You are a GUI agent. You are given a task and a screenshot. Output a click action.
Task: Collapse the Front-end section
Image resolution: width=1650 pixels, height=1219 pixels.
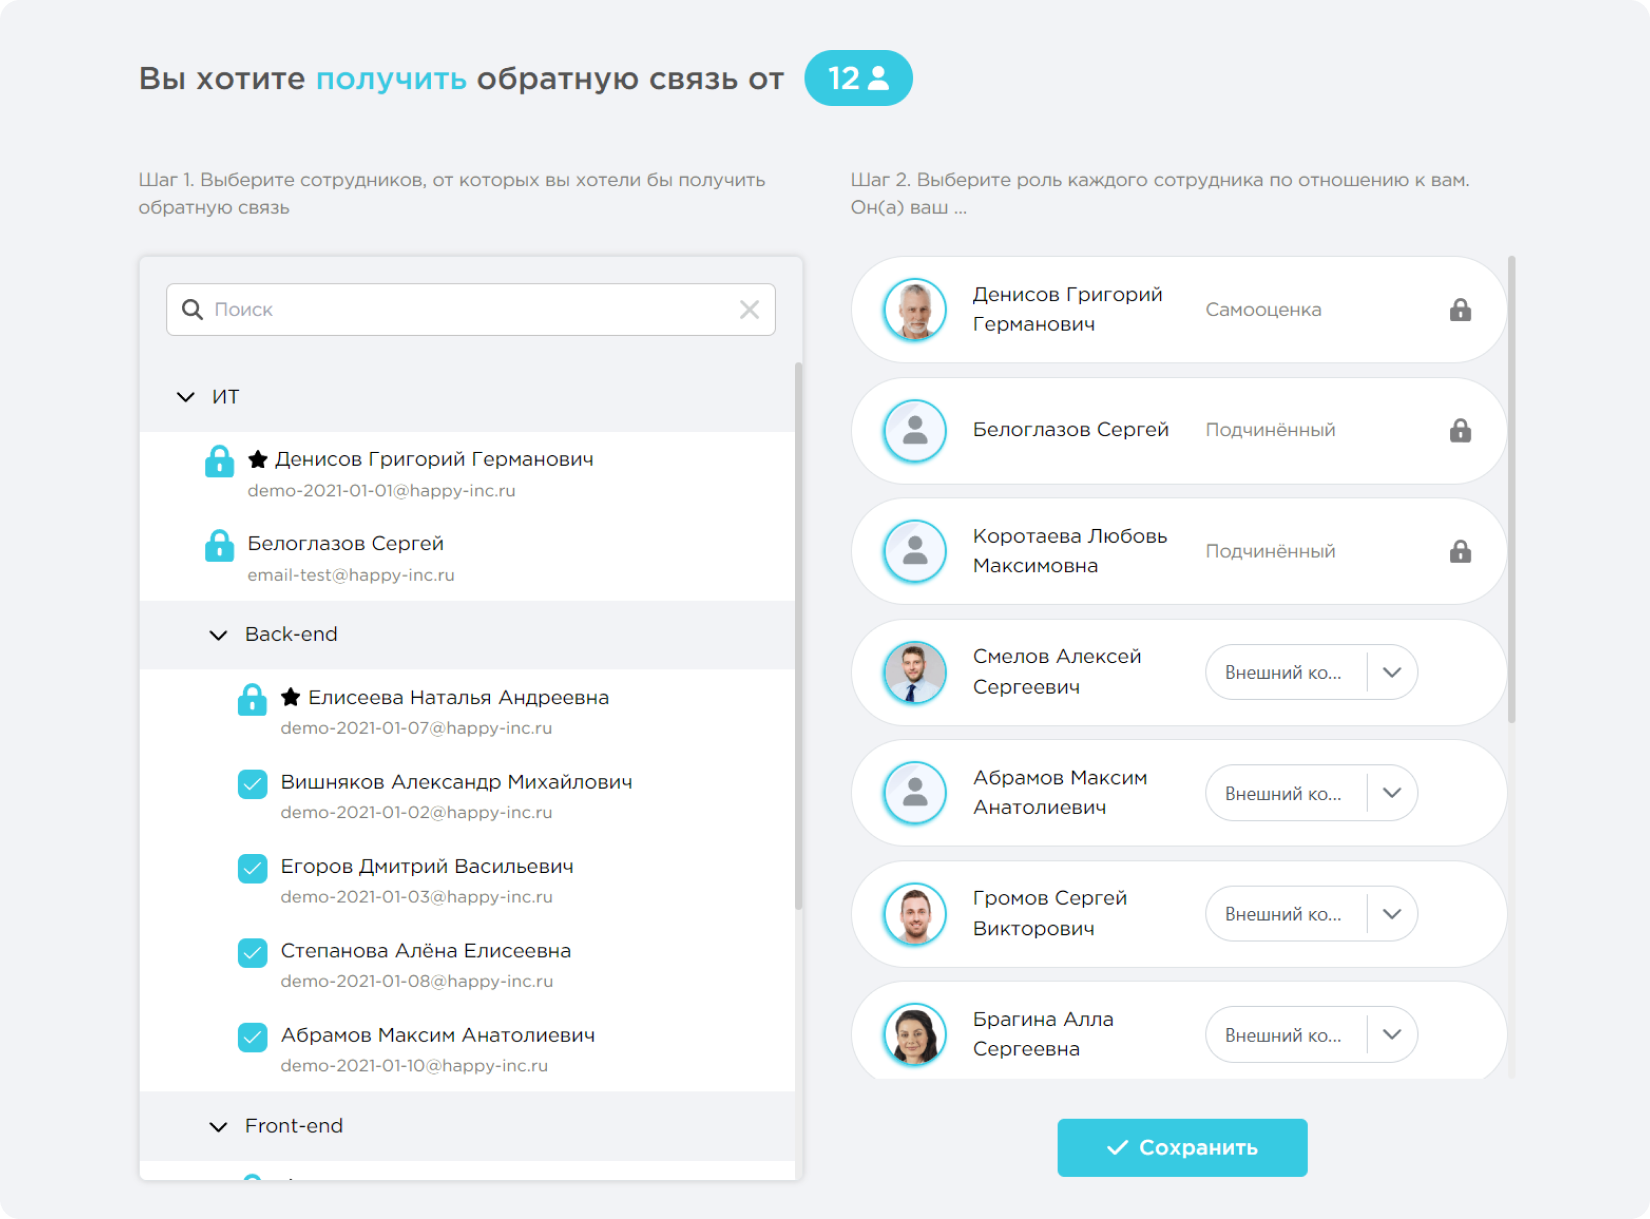coord(216,1126)
